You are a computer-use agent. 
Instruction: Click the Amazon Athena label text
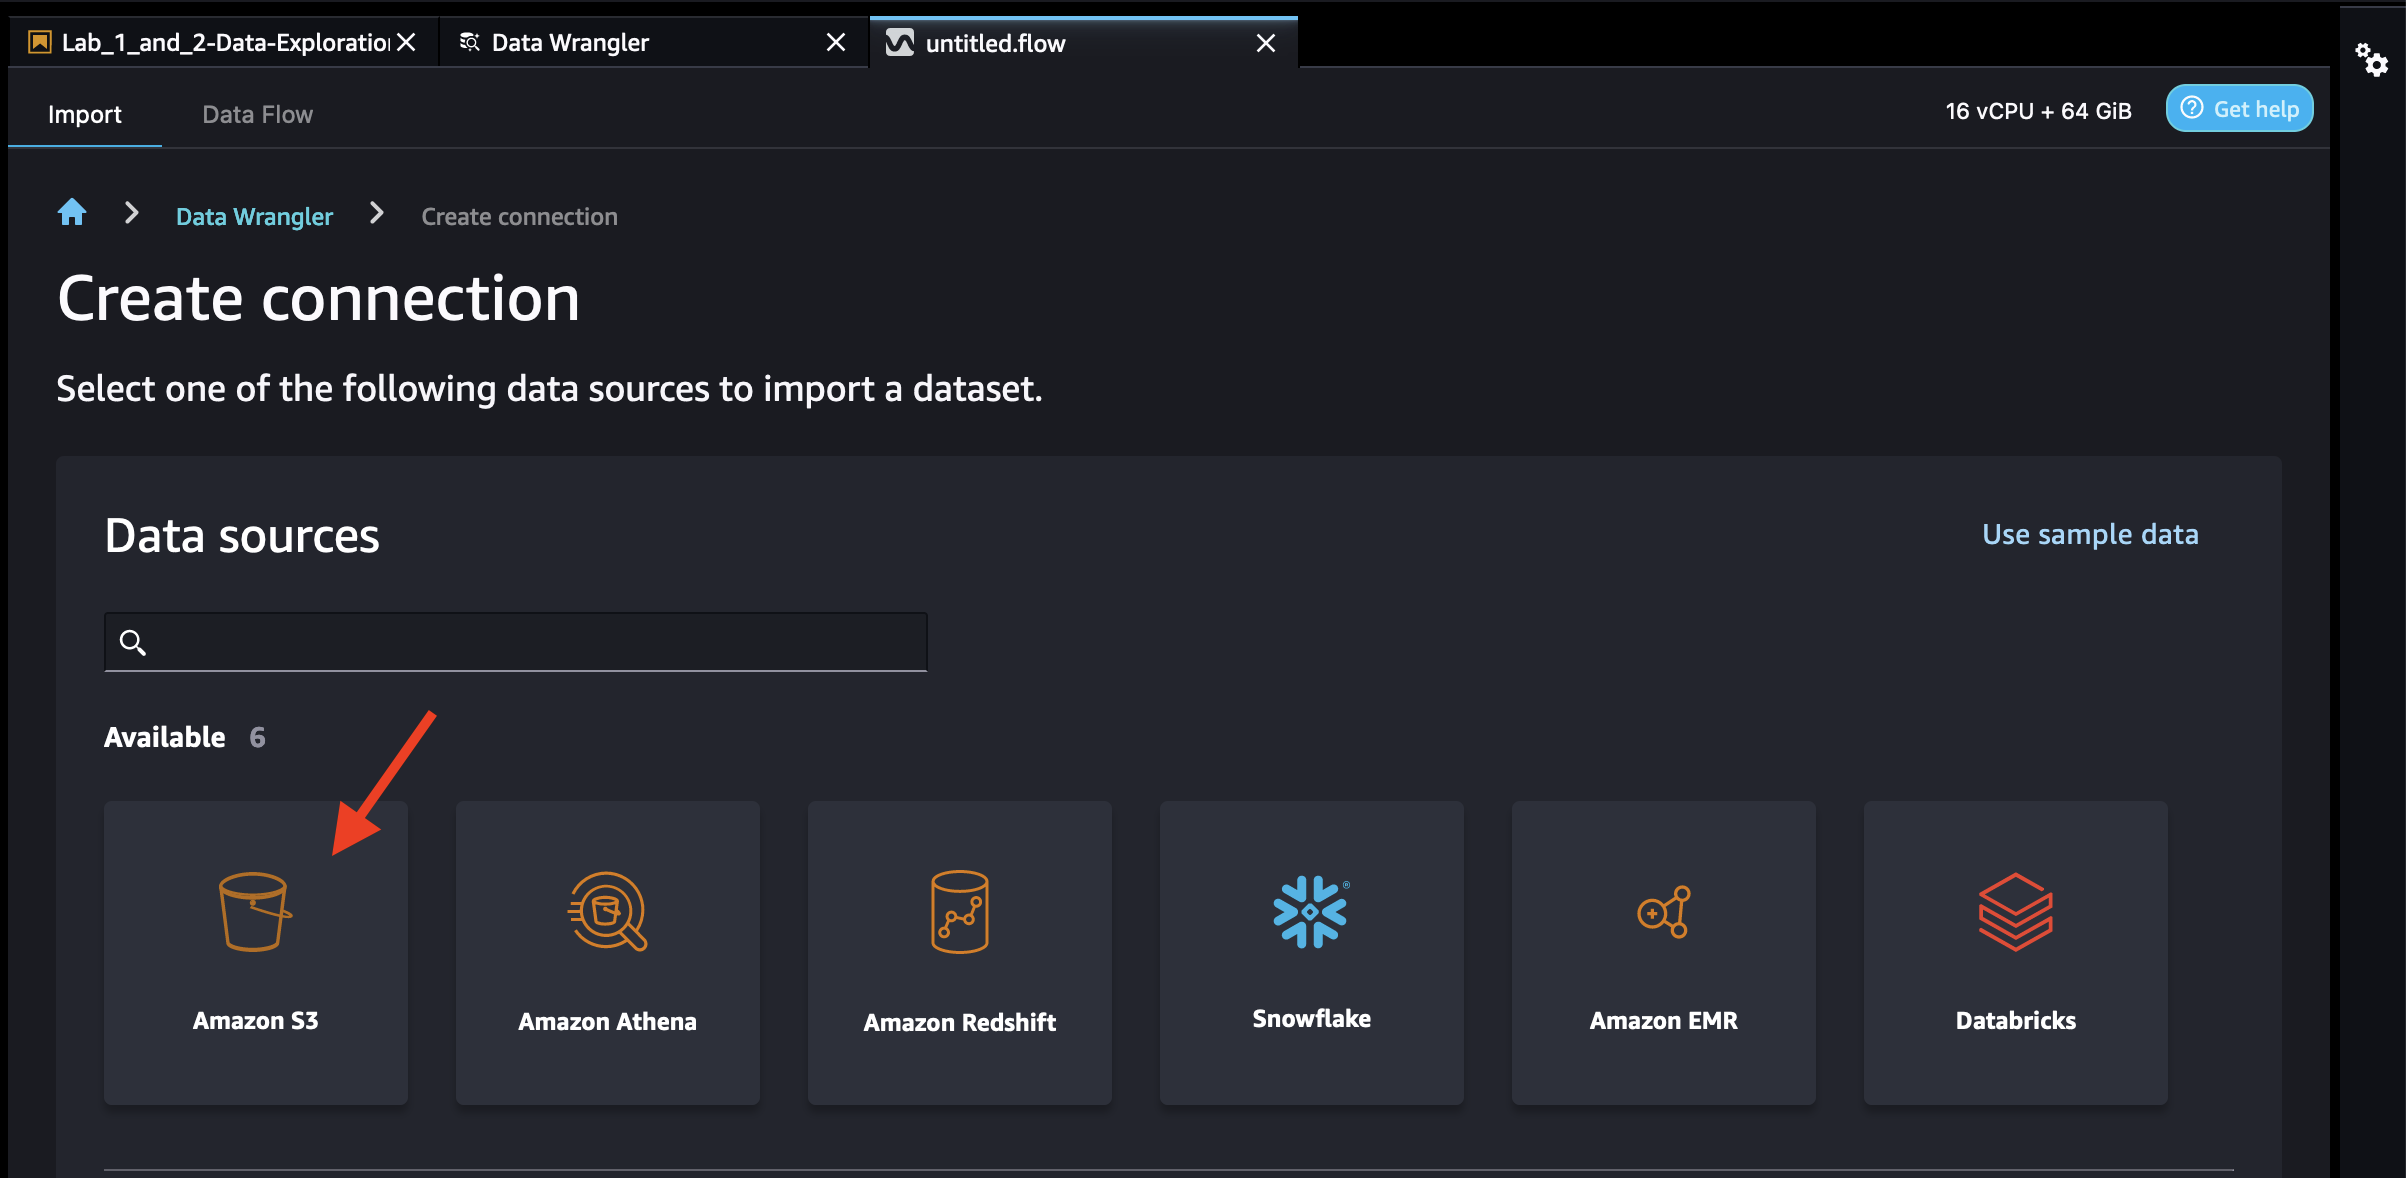pyautogui.click(x=608, y=1022)
